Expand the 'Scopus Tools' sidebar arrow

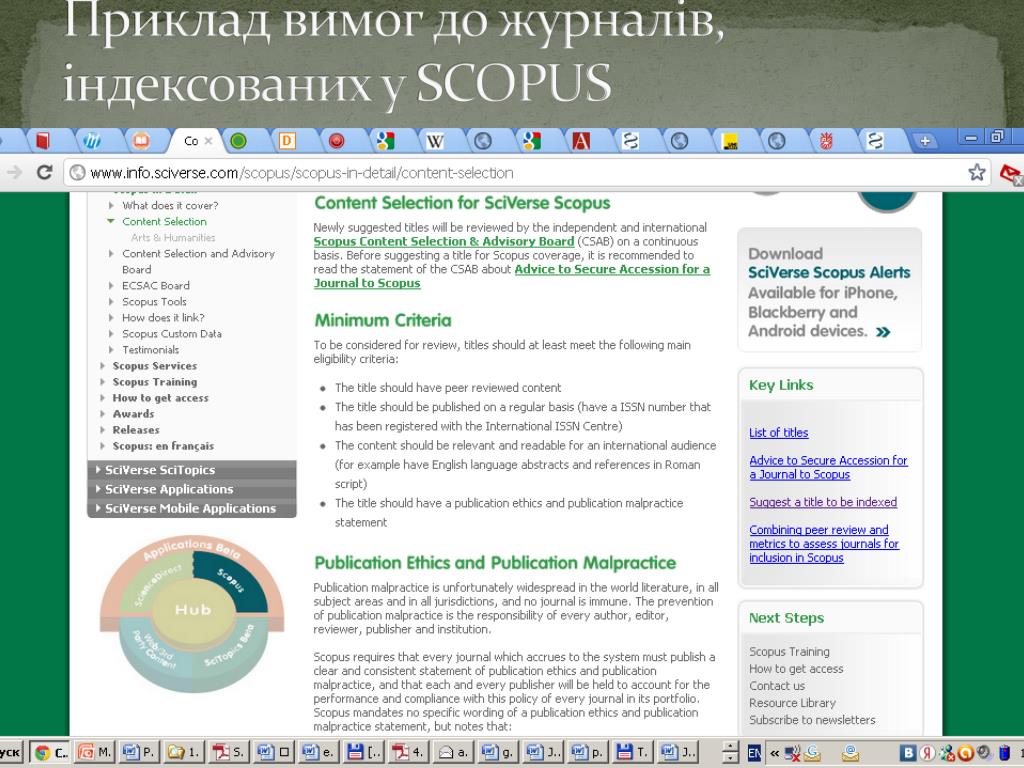111,302
